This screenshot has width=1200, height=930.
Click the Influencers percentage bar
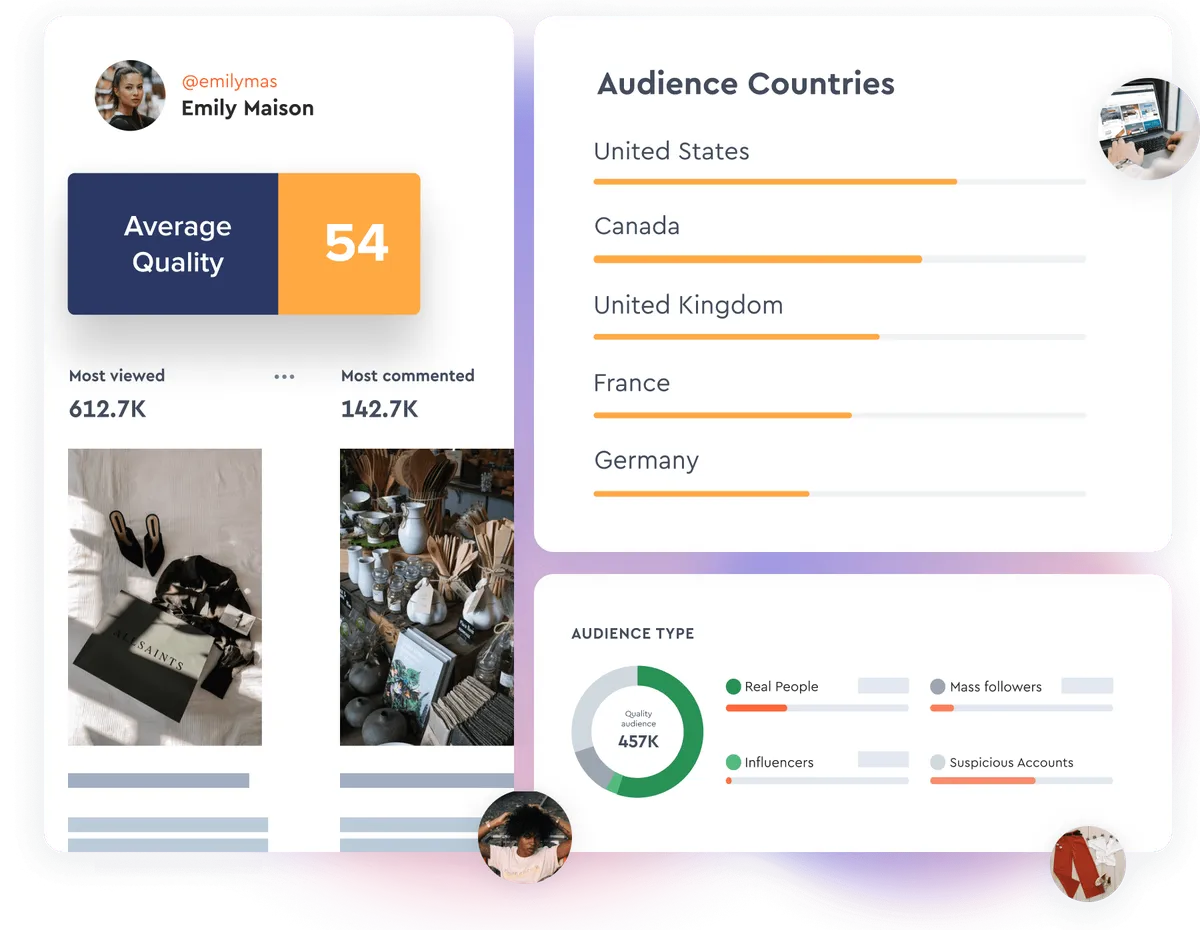817,780
